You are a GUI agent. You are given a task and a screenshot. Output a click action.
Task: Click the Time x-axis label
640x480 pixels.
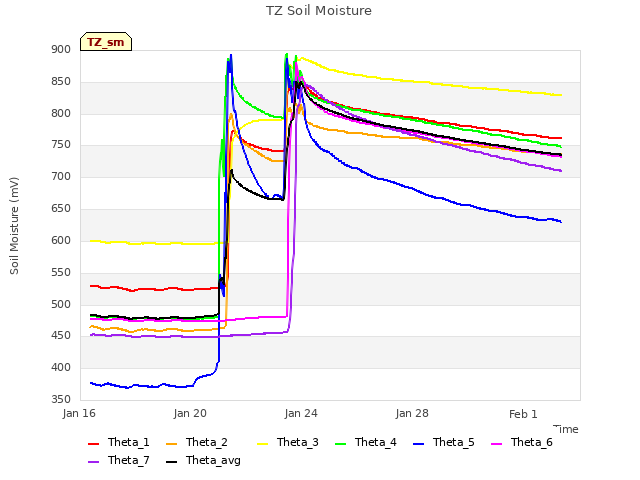pos(566,429)
